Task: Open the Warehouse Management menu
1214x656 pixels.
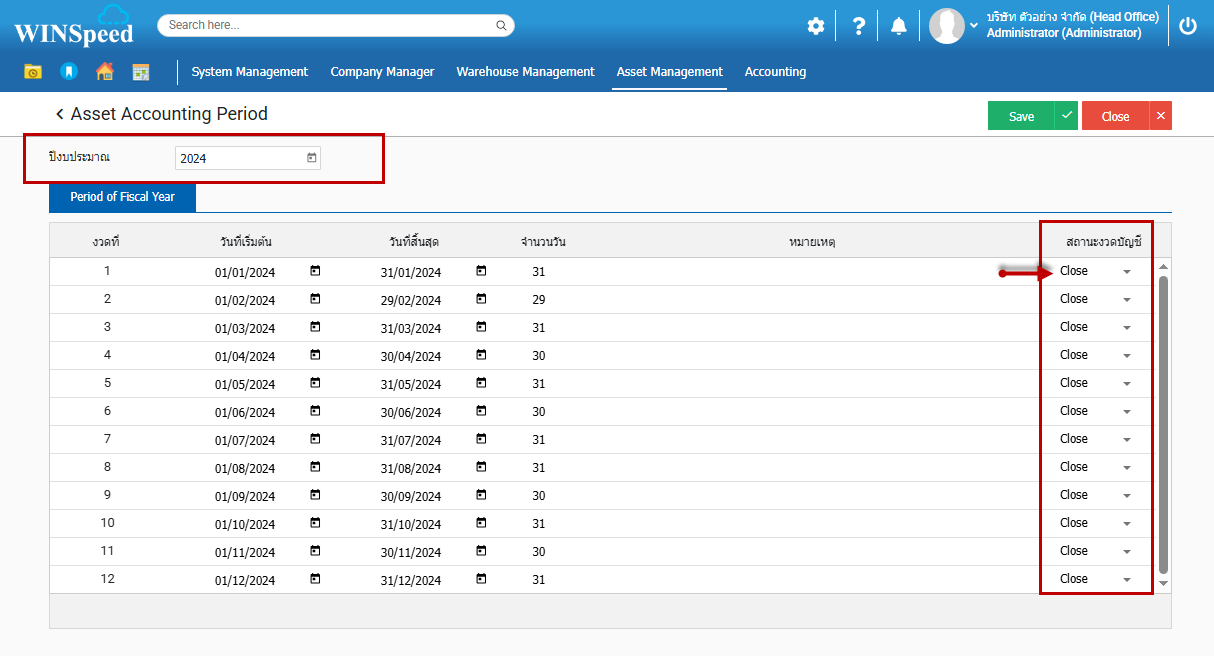Action: pos(525,72)
